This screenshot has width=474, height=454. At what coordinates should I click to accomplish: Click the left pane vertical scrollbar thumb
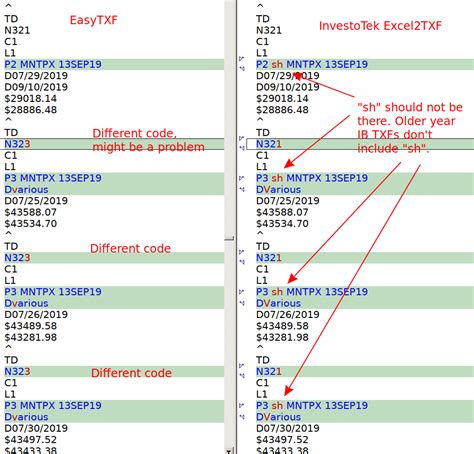point(229,120)
